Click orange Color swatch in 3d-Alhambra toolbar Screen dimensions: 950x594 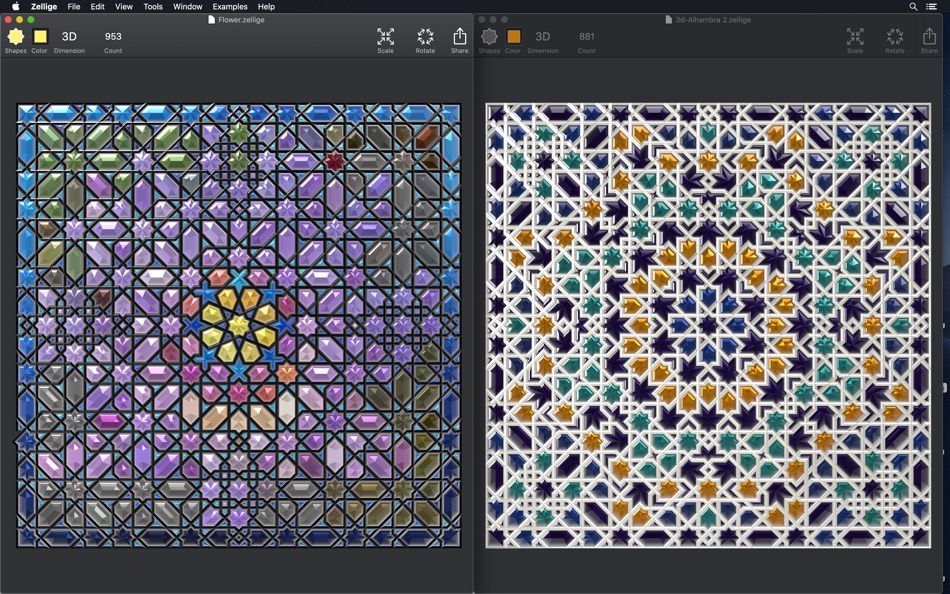coord(513,37)
